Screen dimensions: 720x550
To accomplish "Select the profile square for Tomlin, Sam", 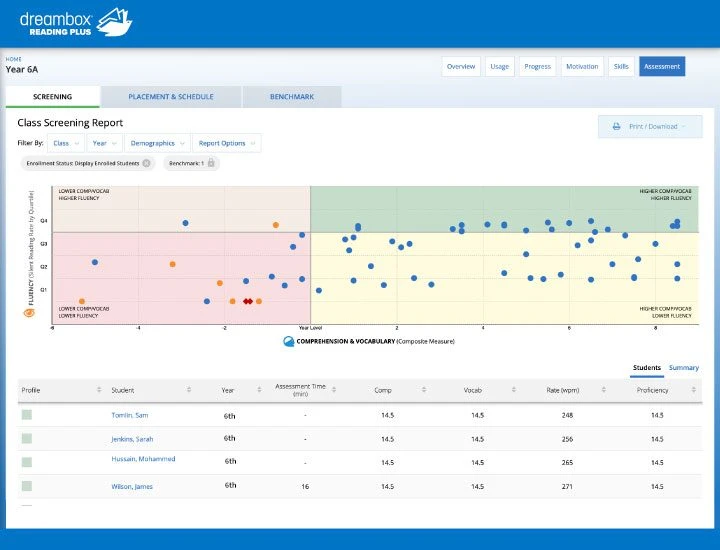I will coord(27,415).
